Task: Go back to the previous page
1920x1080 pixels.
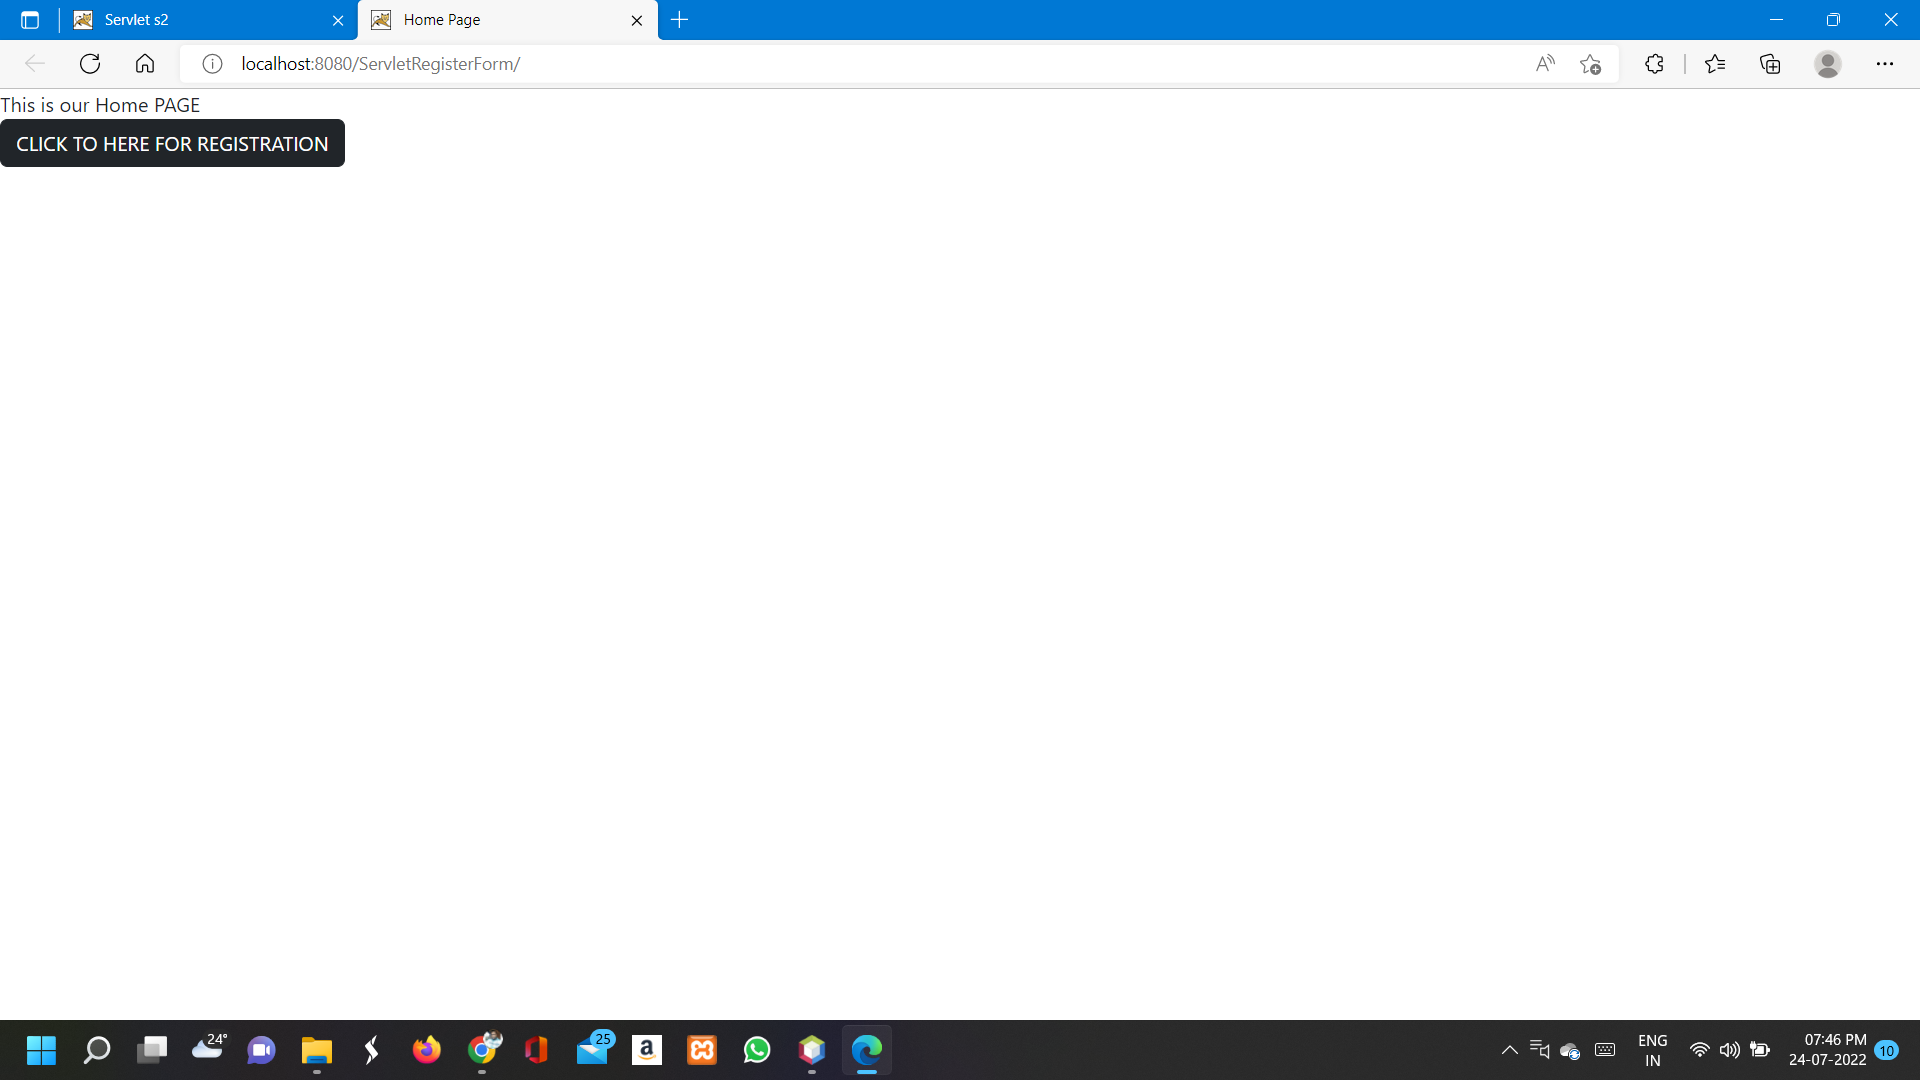Action: 35,64
